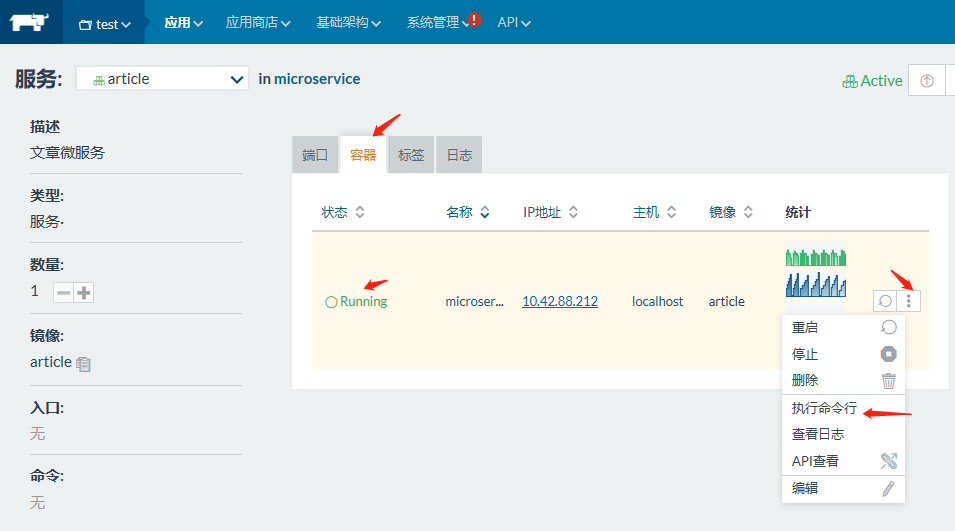Open the 应用 menu
Viewport: 955px width, 531px height.
coord(183,23)
